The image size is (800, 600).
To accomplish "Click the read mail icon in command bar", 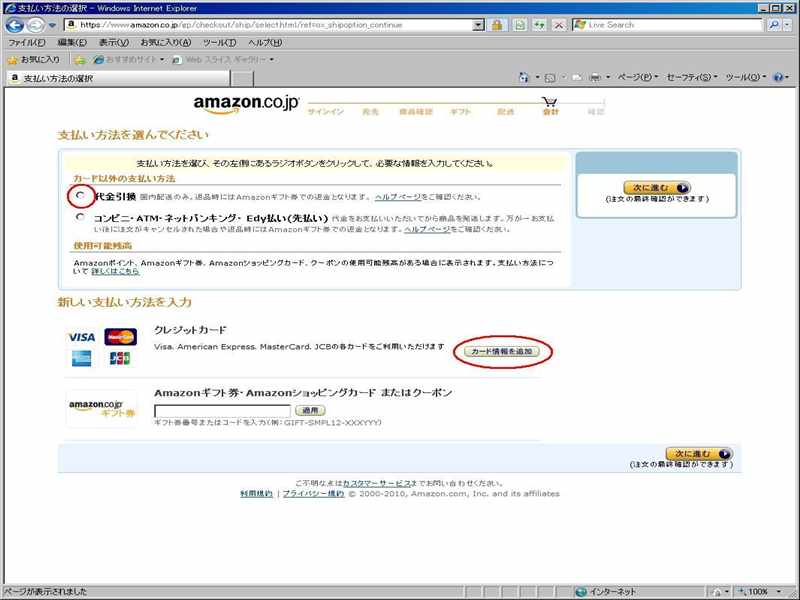I will click(577, 78).
